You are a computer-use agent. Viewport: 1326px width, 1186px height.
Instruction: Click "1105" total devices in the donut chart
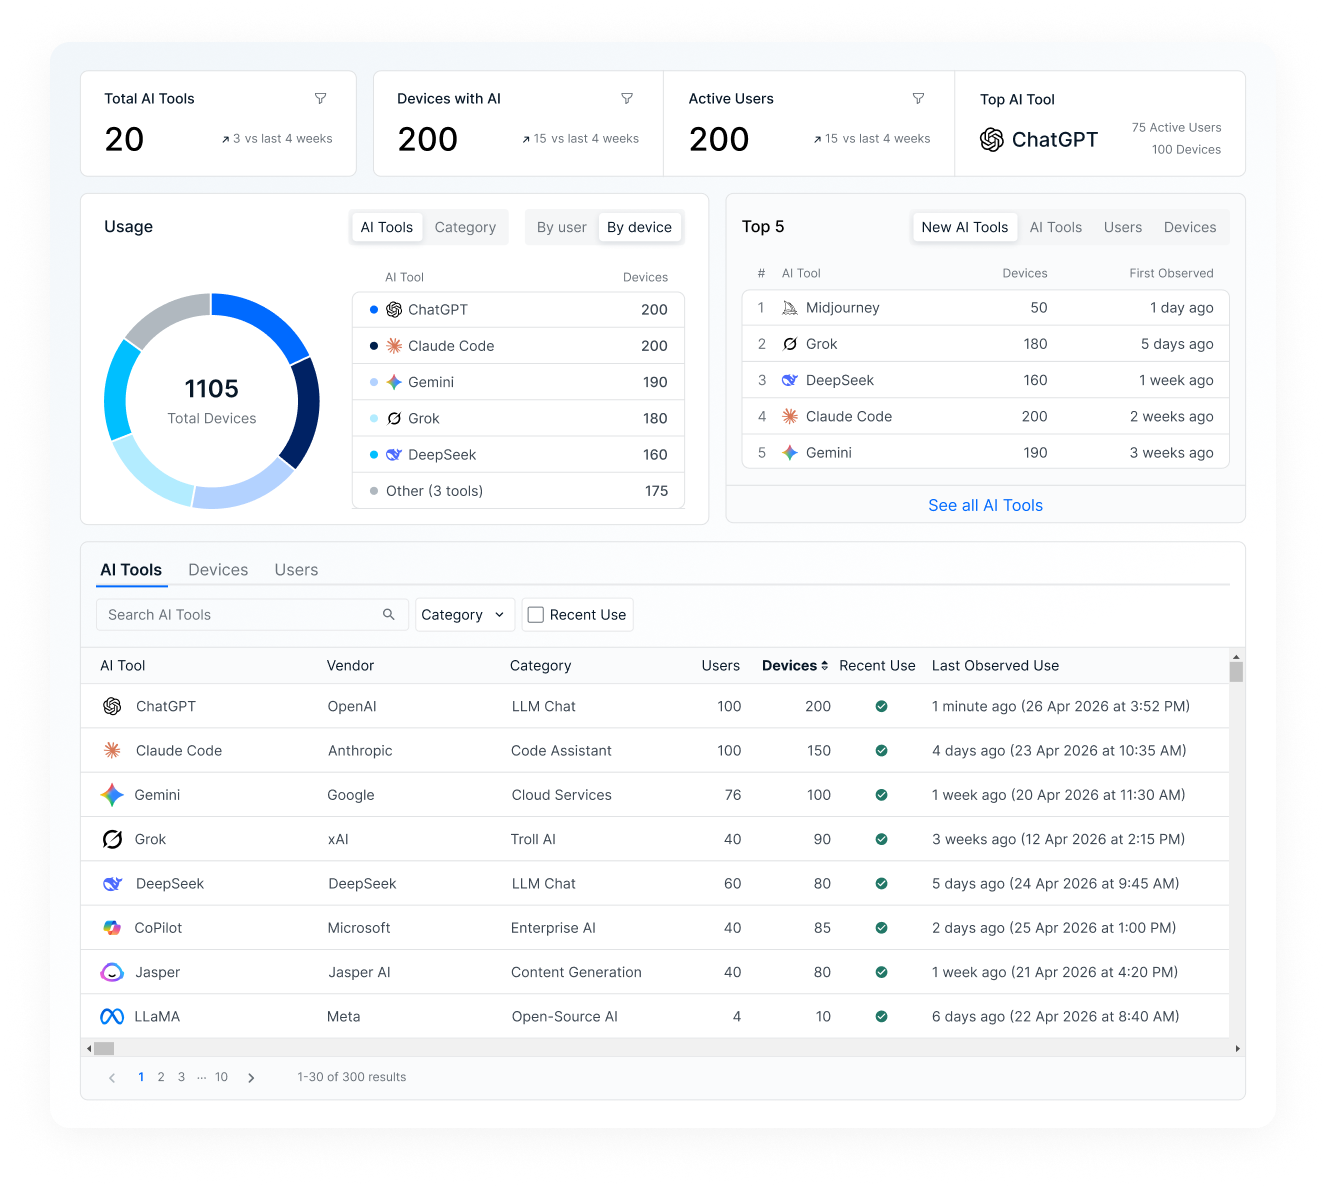pyautogui.click(x=212, y=389)
